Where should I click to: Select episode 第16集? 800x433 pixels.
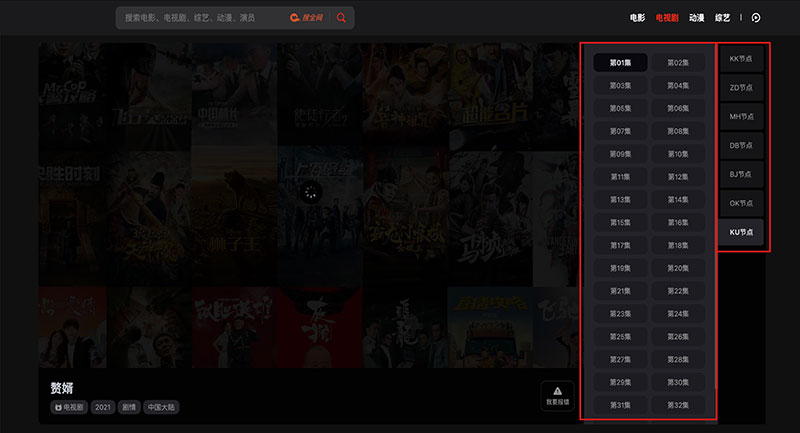(x=678, y=222)
